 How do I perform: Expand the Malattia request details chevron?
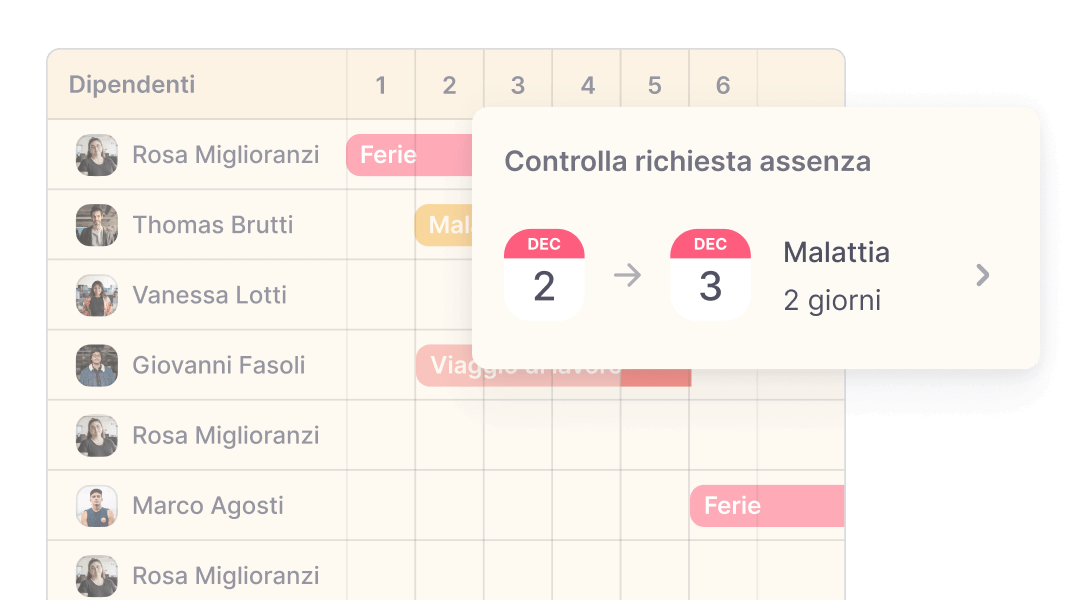point(982,275)
